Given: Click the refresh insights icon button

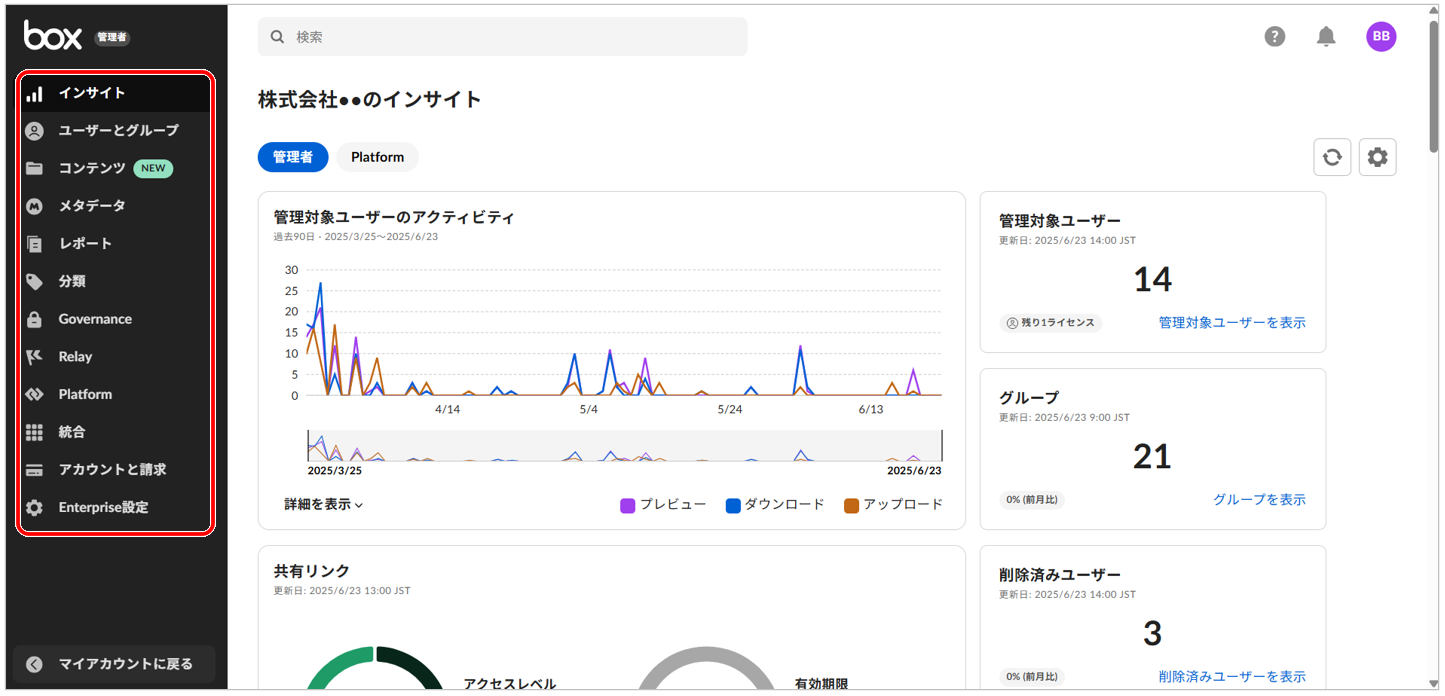Looking at the screenshot, I should click(x=1332, y=157).
